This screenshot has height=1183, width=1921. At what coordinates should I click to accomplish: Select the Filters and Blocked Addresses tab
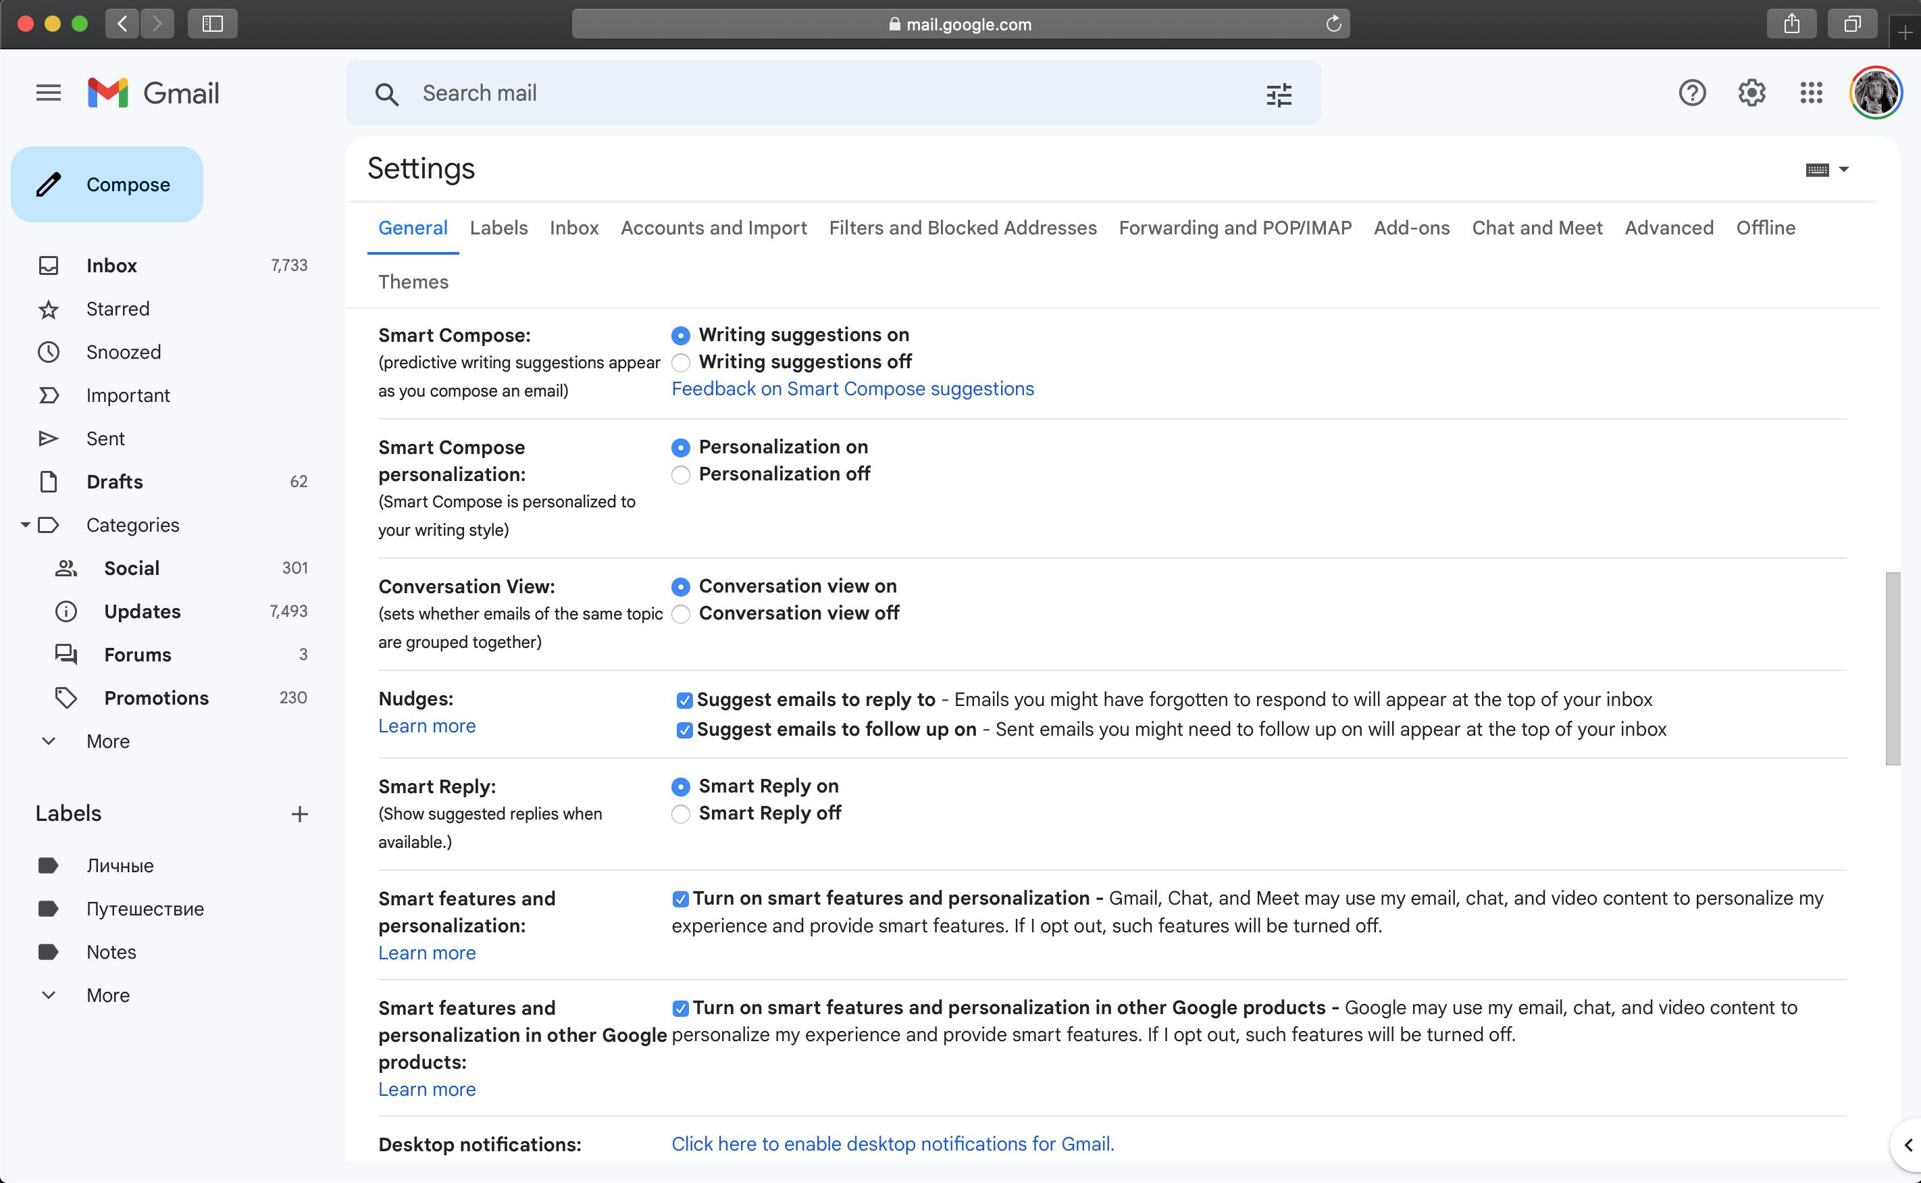[962, 228]
